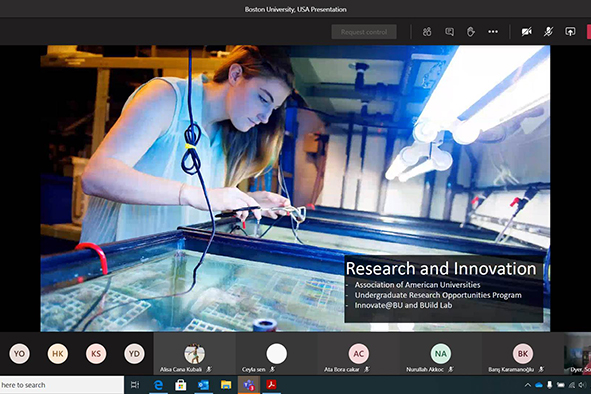Open the meeting chat conversation
Screen dimensions: 591x394
click(449, 32)
